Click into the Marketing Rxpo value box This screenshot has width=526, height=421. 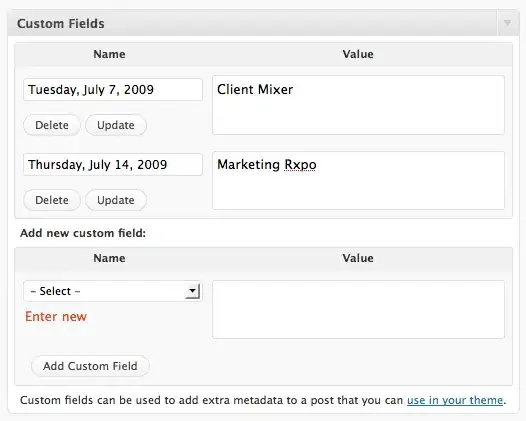coord(358,180)
